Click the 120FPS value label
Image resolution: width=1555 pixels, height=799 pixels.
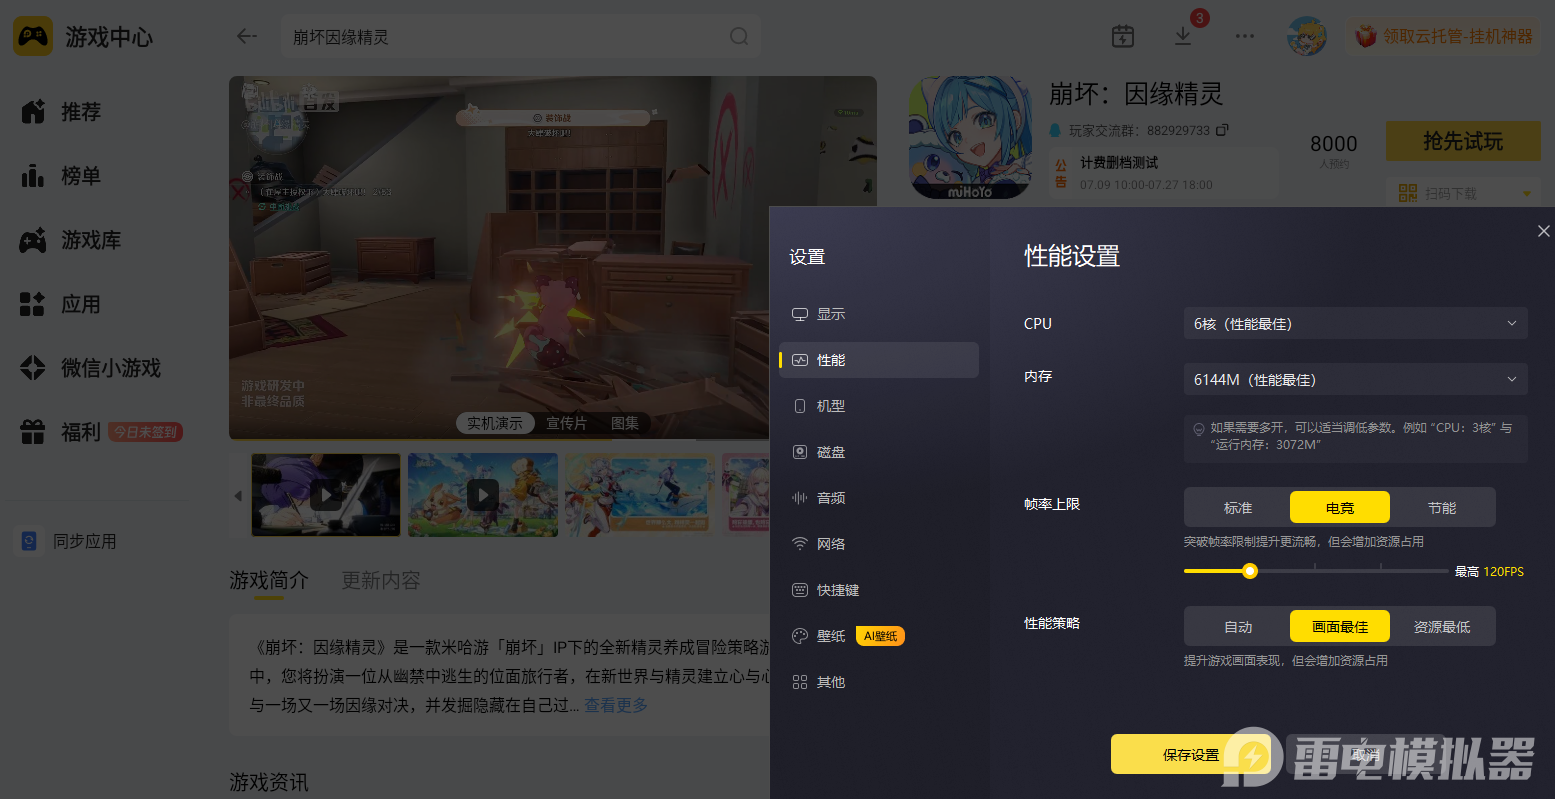click(x=1504, y=572)
